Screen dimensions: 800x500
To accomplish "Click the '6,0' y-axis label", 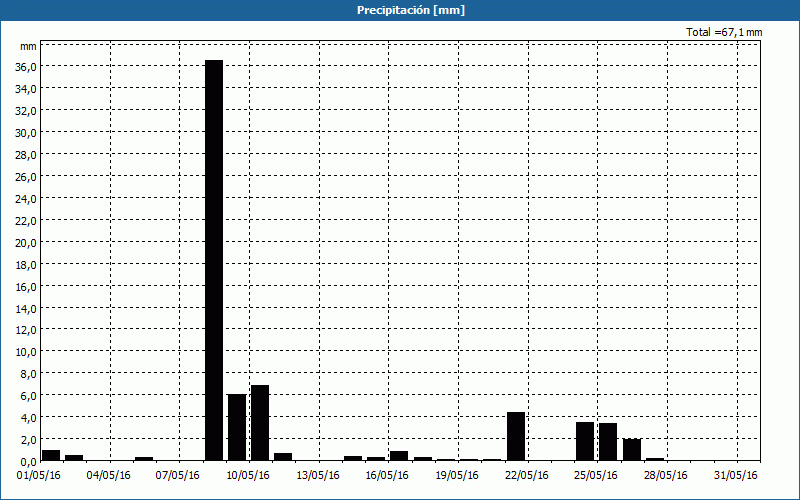I will point(28,395).
